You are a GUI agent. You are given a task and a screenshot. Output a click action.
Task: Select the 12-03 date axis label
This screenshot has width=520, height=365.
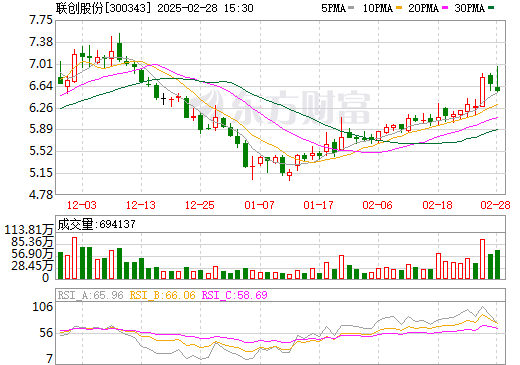tap(82, 205)
